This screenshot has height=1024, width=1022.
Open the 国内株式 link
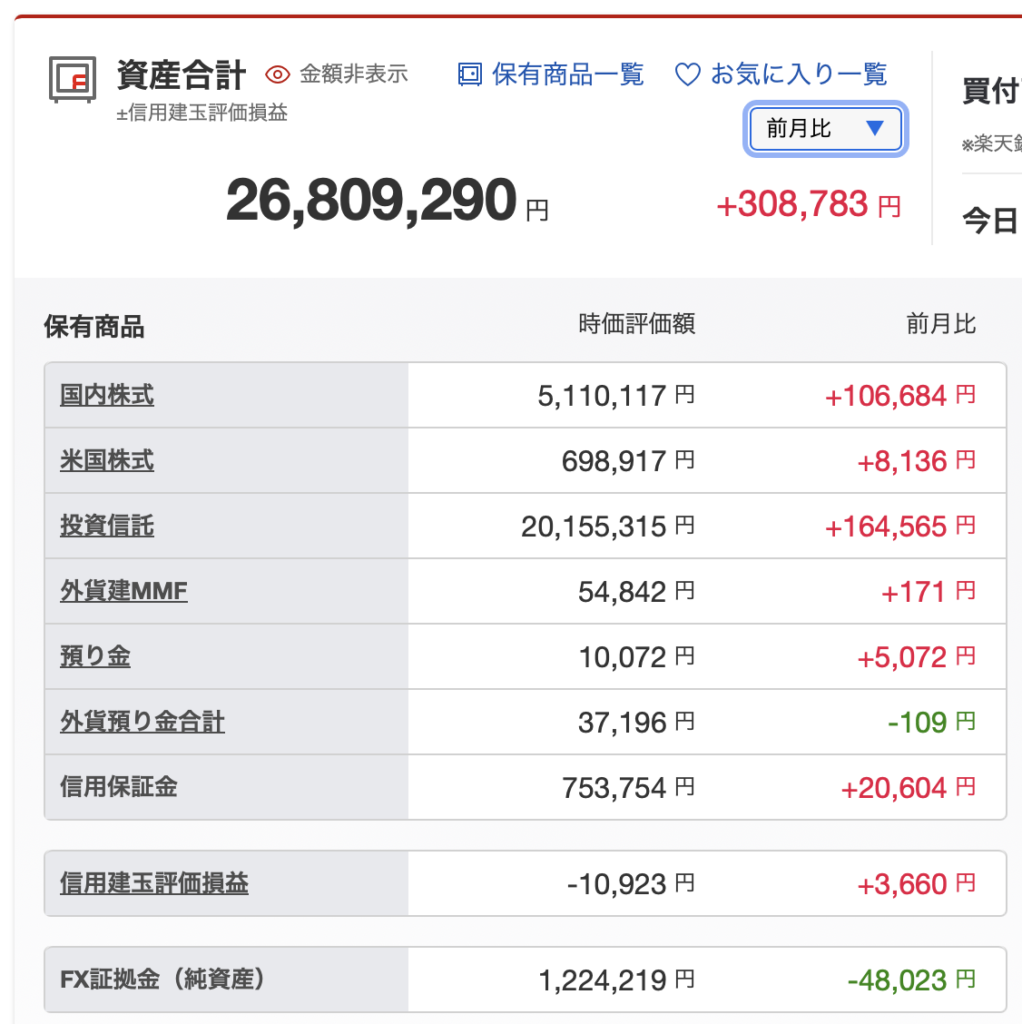(x=107, y=395)
